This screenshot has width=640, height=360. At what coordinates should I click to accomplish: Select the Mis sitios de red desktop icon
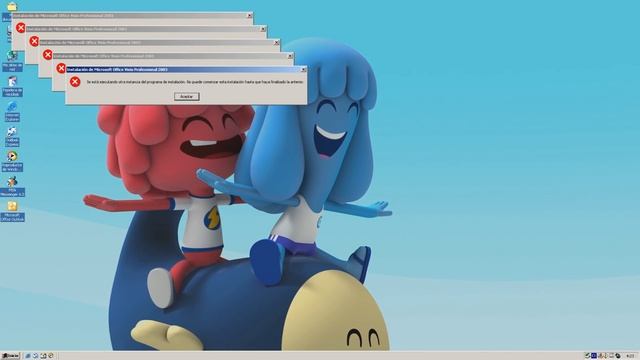tap(12, 61)
